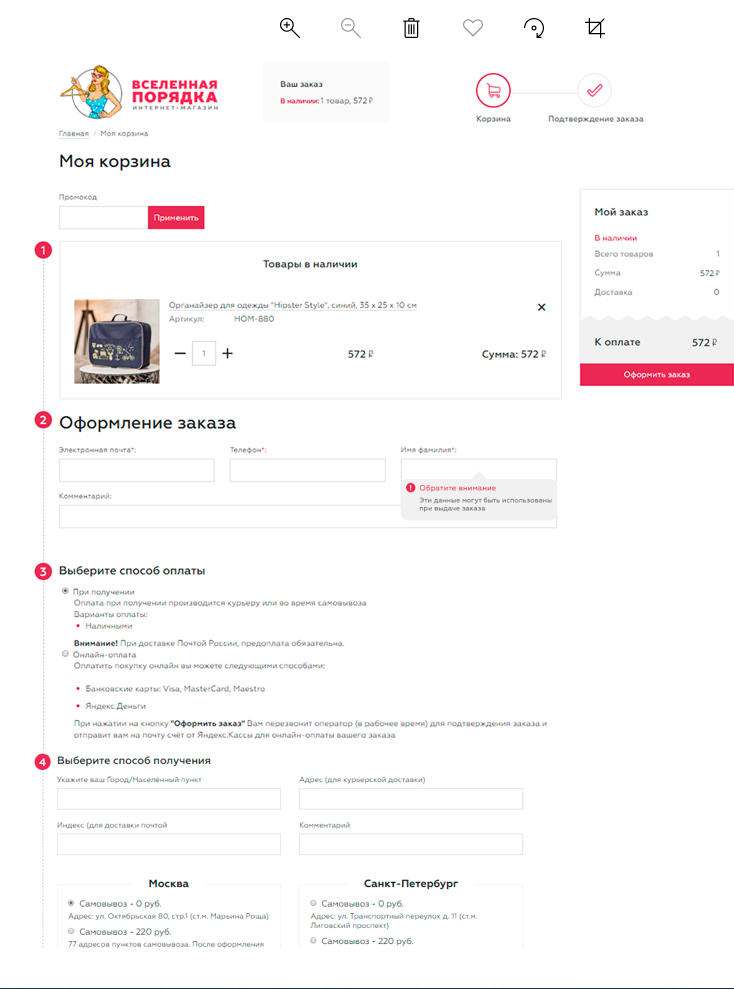Click the zoom out magnifier icon
The image size is (734, 989).
tap(351, 28)
